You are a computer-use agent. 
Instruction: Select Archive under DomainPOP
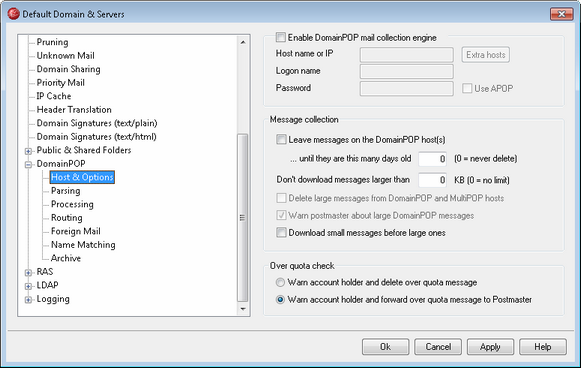[66, 258]
